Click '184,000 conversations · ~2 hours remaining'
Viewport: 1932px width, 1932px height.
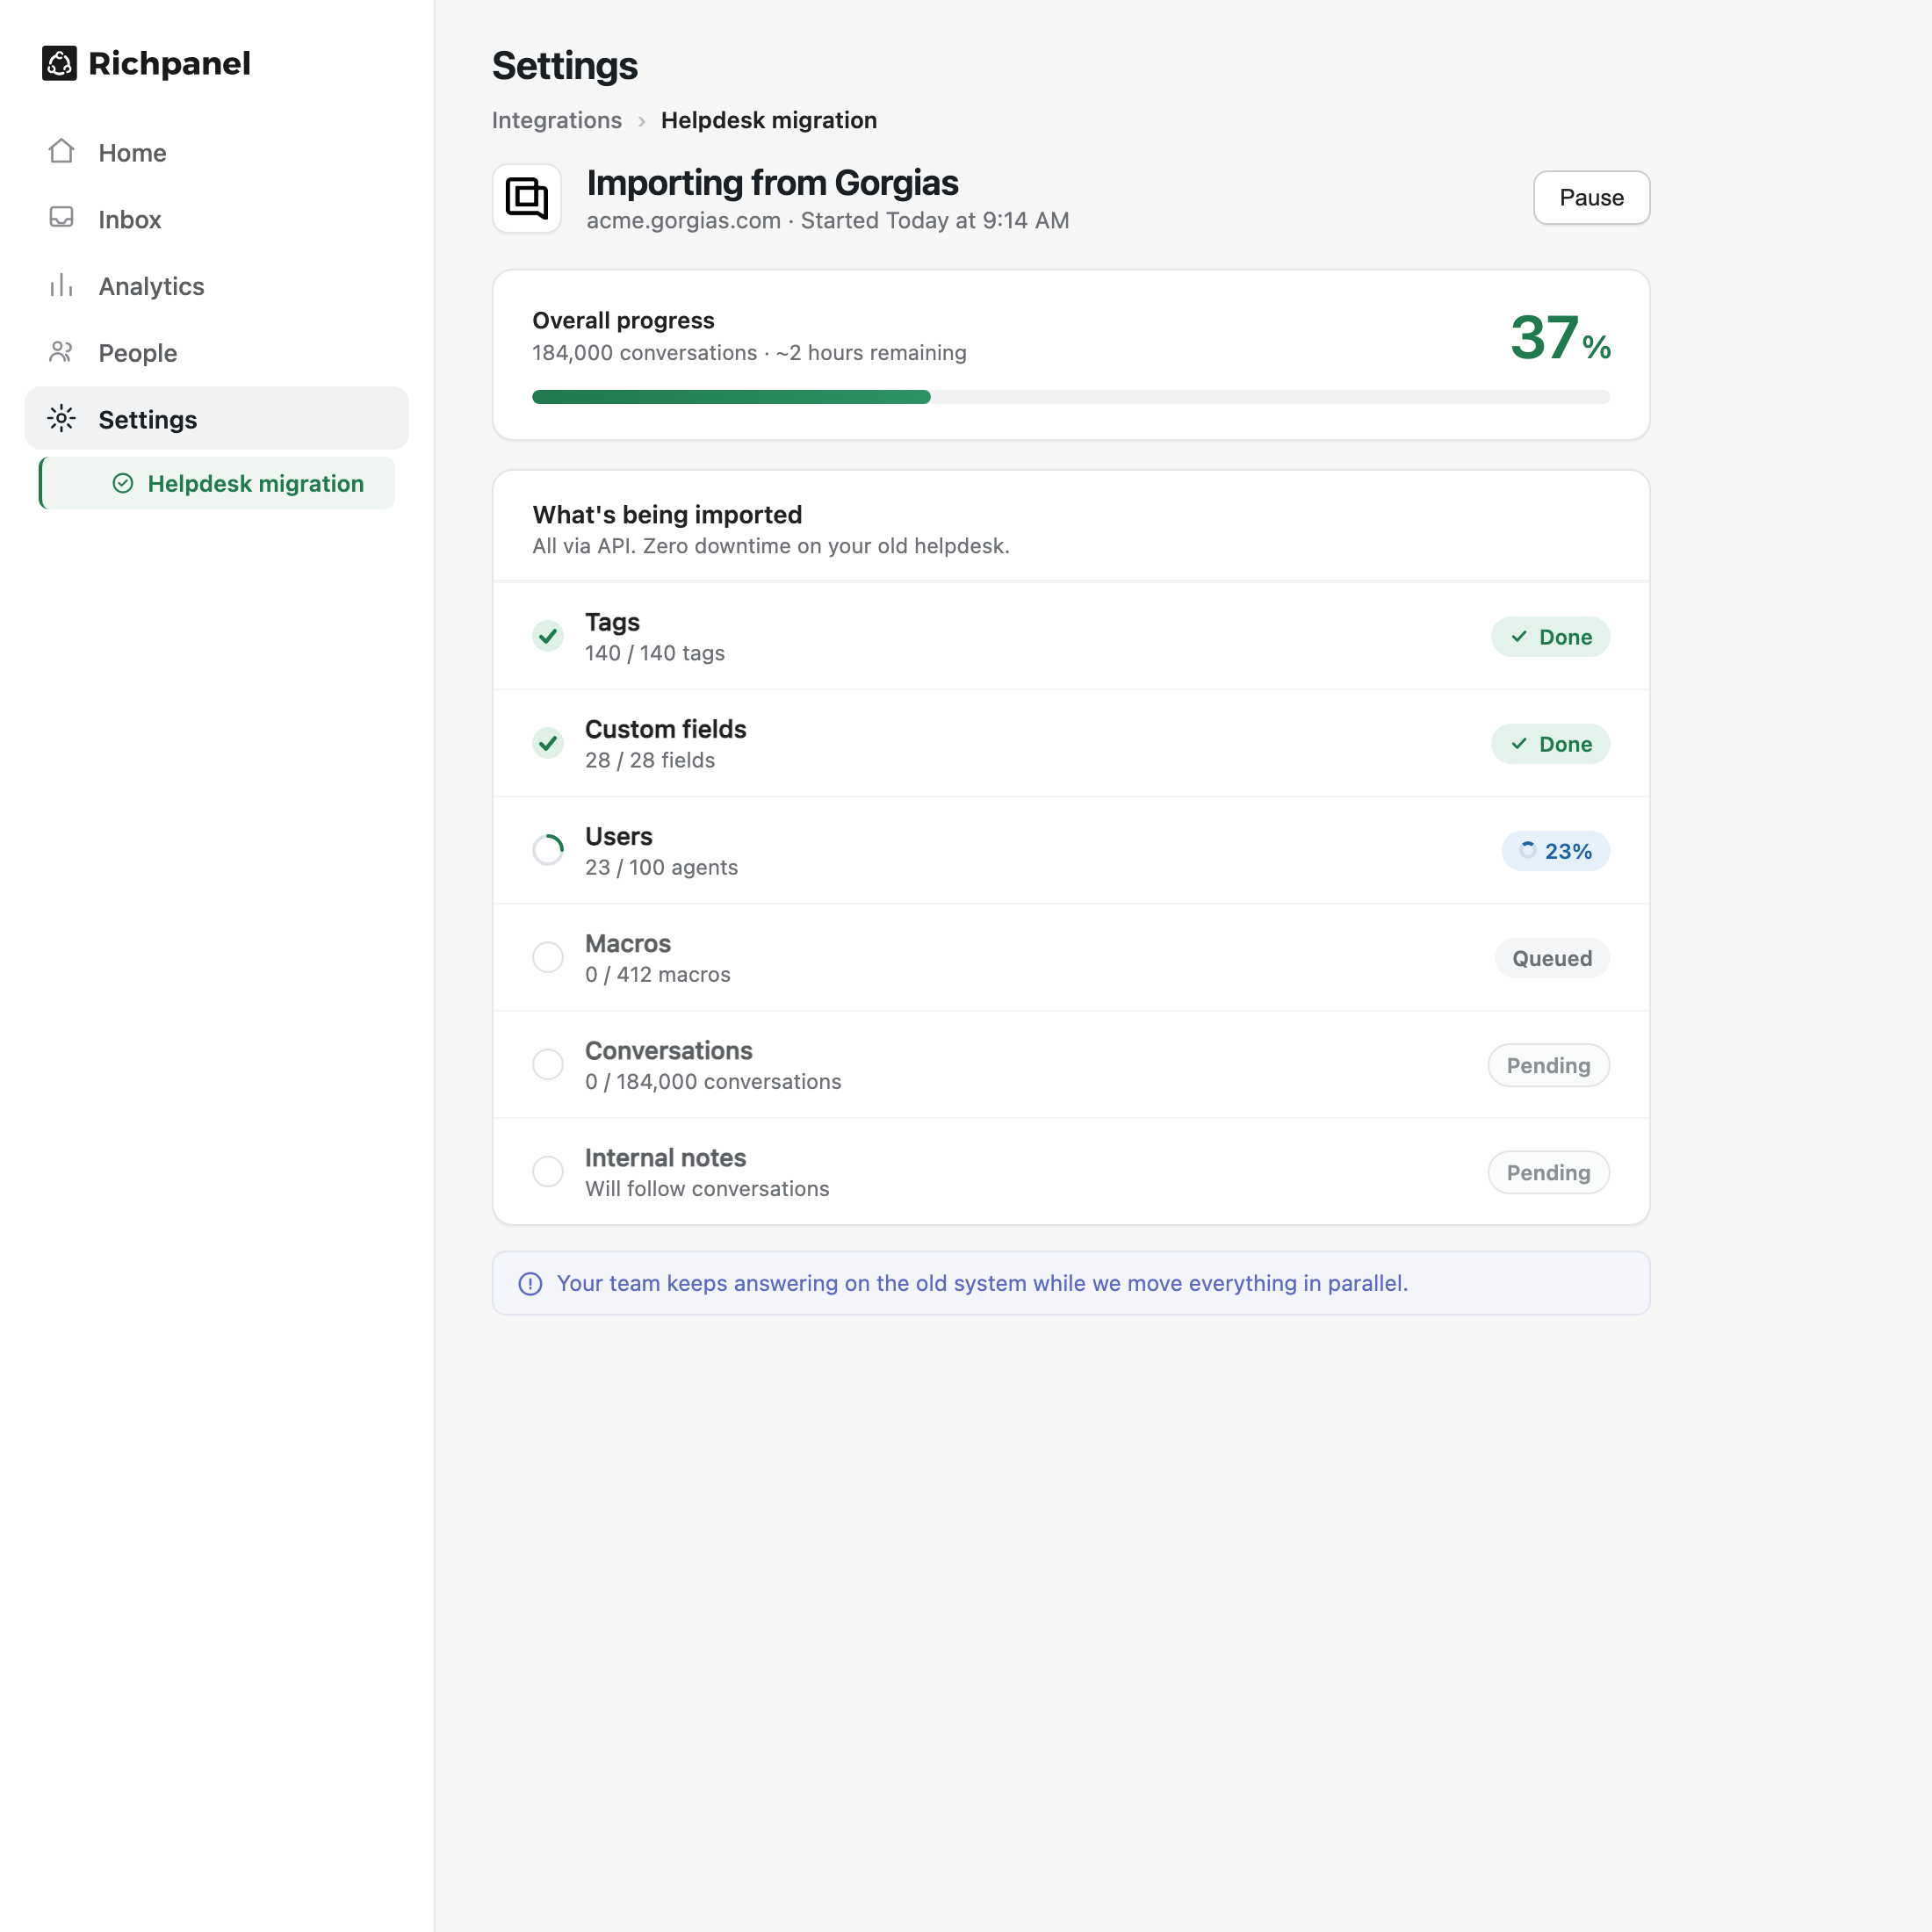(749, 353)
